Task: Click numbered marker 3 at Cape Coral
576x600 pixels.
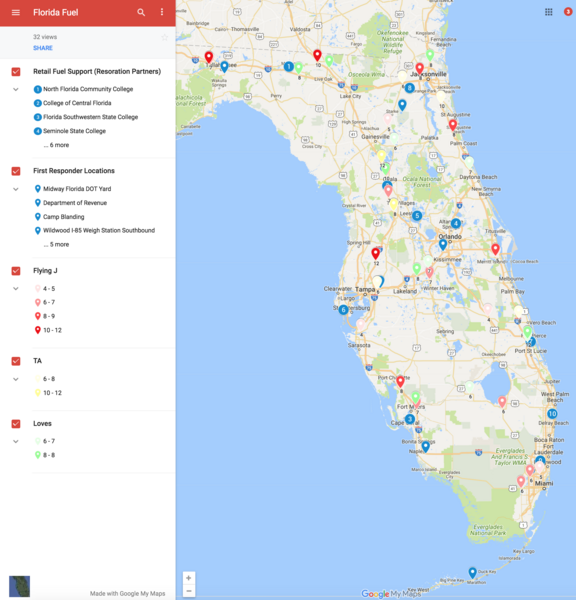Action: tap(410, 419)
